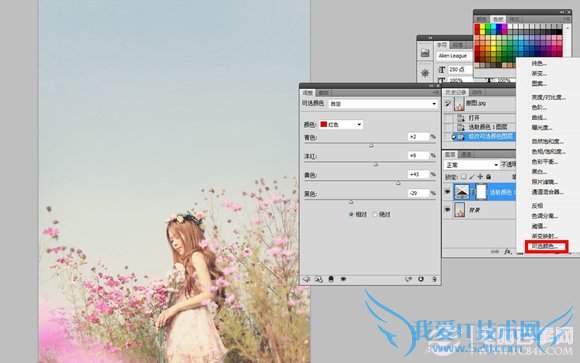Click the expanded view icon in Adjustments footer
The width and height of the screenshot is (580, 363).
point(318,279)
